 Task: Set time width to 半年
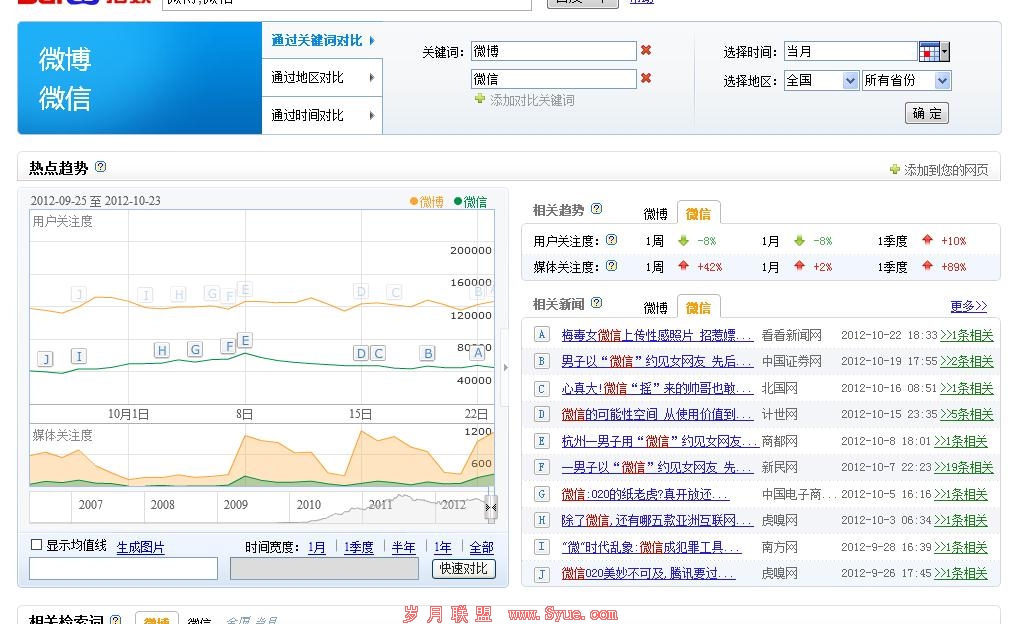[x=403, y=547]
